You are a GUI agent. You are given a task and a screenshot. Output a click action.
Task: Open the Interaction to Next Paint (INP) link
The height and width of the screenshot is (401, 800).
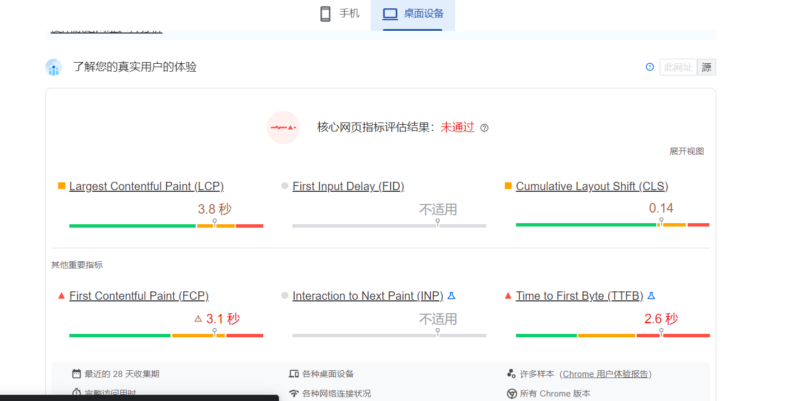click(x=368, y=296)
